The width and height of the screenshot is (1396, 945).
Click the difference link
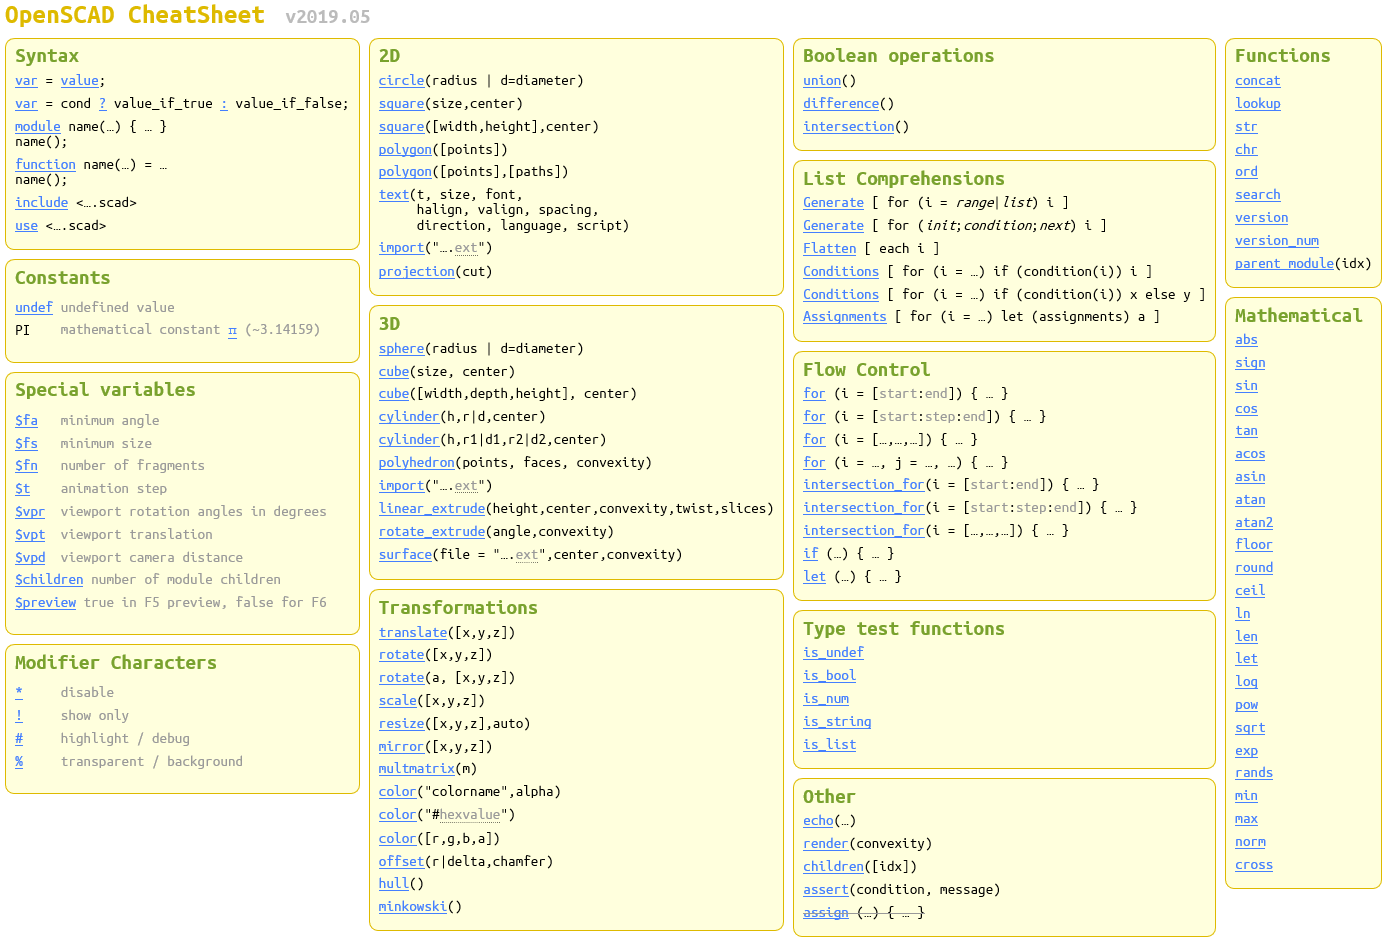click(841, 104)
